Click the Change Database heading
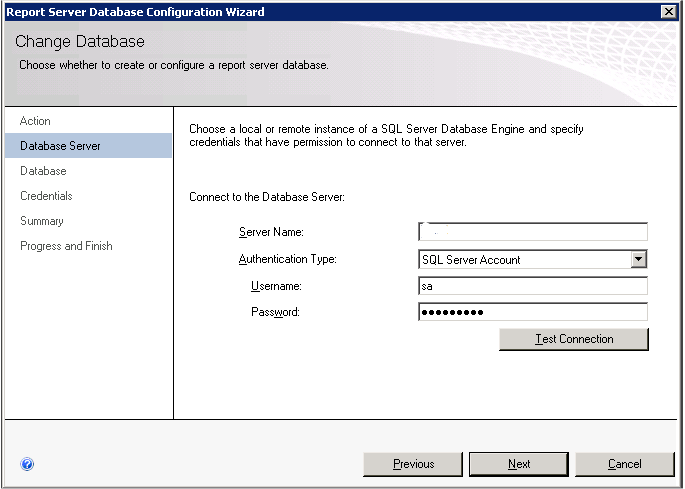 (x=80, y=42)
